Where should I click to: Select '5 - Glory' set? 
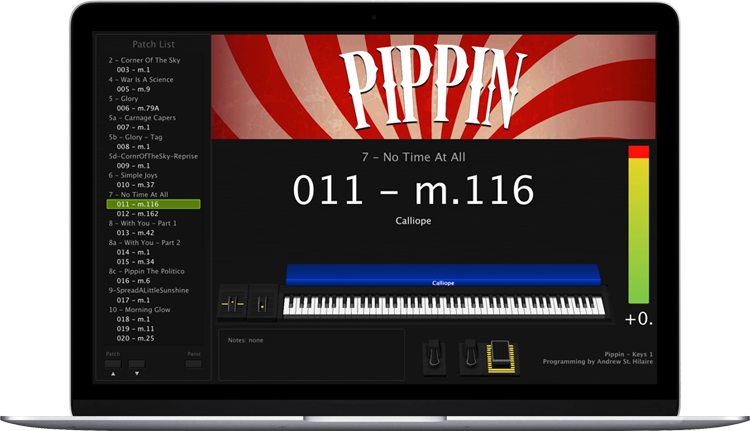coord(123,99)
